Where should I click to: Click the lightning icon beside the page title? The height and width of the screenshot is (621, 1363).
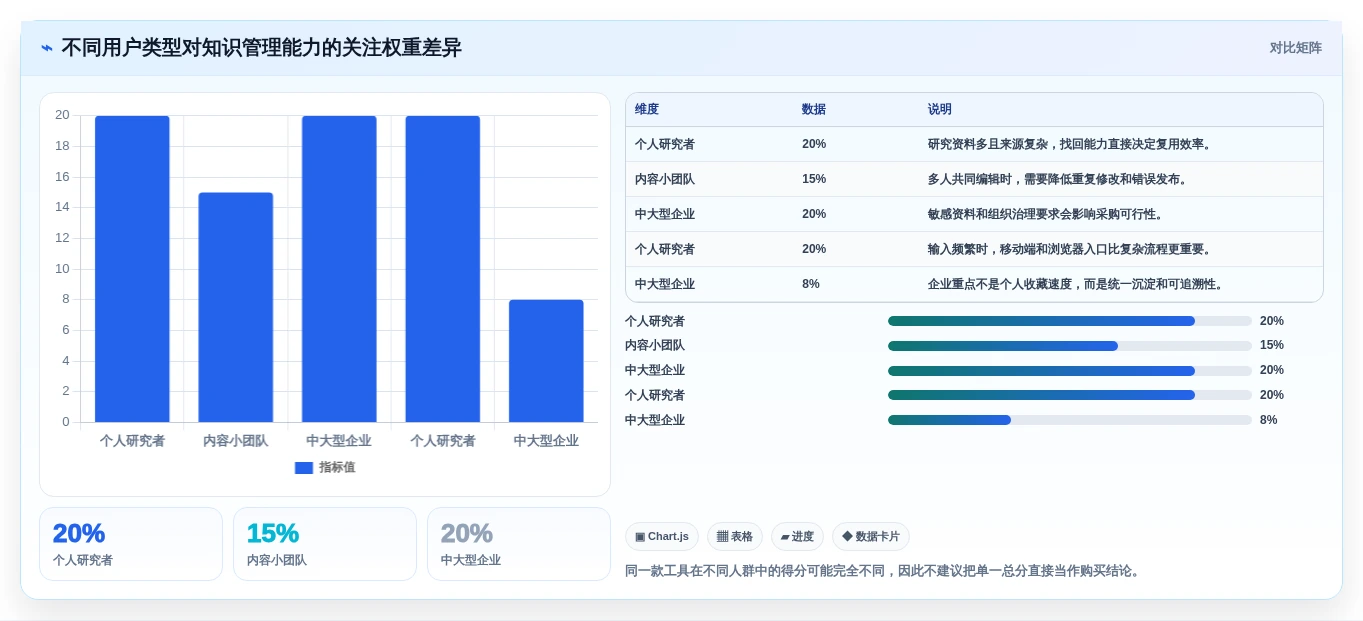[x=47, y=48]
